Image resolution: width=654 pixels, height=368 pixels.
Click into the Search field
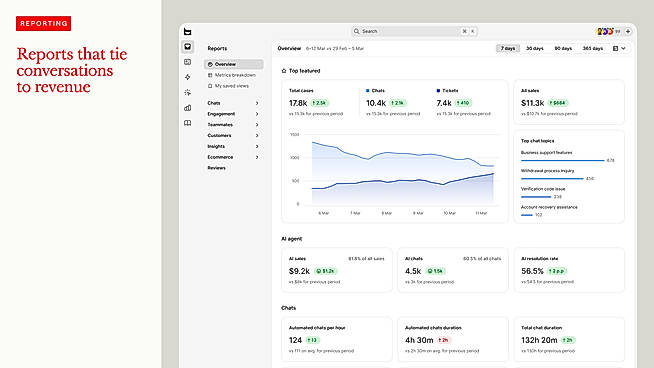[x=414, y=31]
